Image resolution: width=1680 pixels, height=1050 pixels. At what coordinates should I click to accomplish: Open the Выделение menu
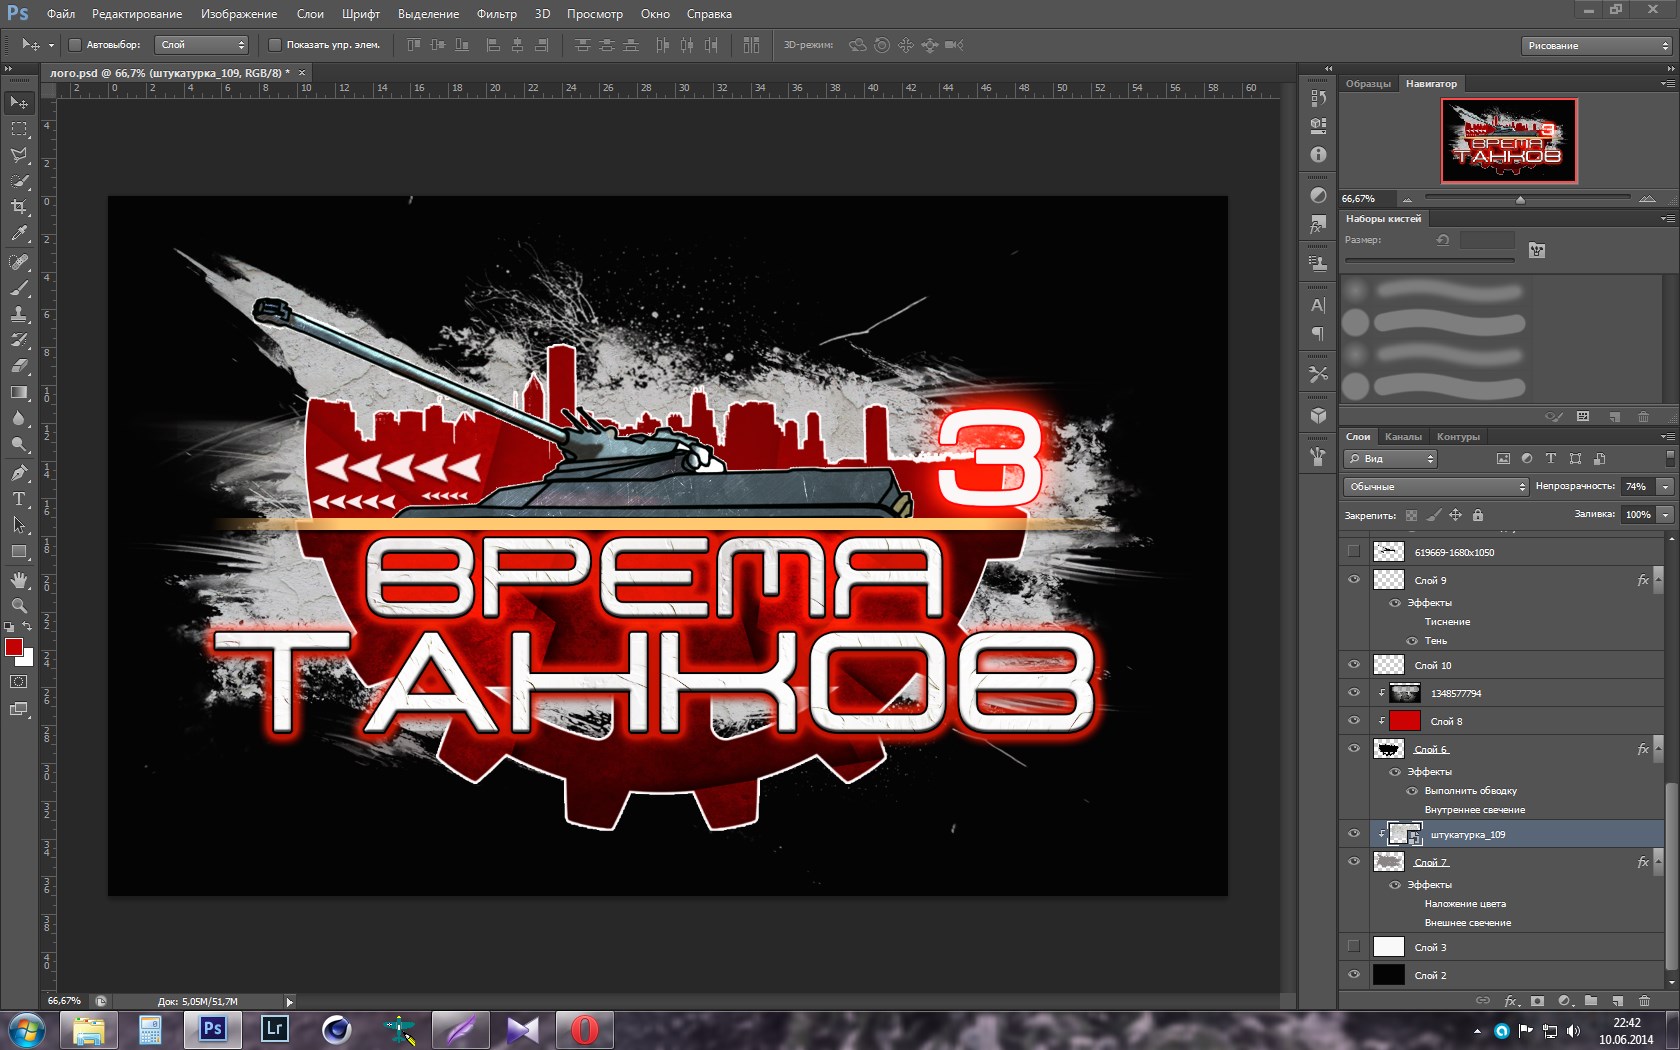[x=428, y=14]
